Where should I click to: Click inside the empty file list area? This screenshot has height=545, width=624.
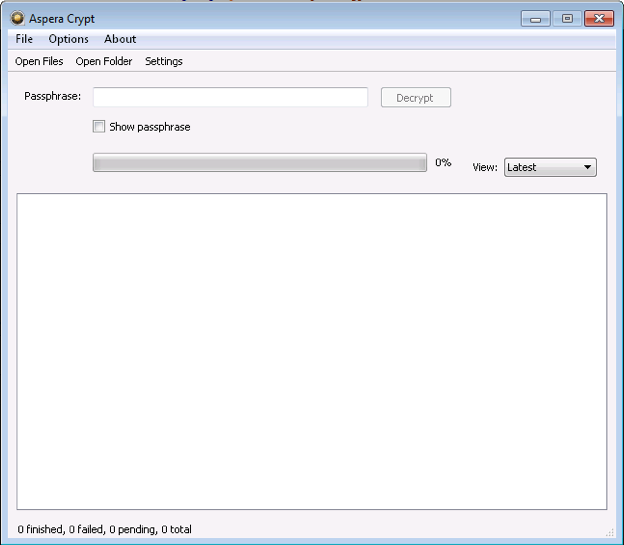(311, 351)
